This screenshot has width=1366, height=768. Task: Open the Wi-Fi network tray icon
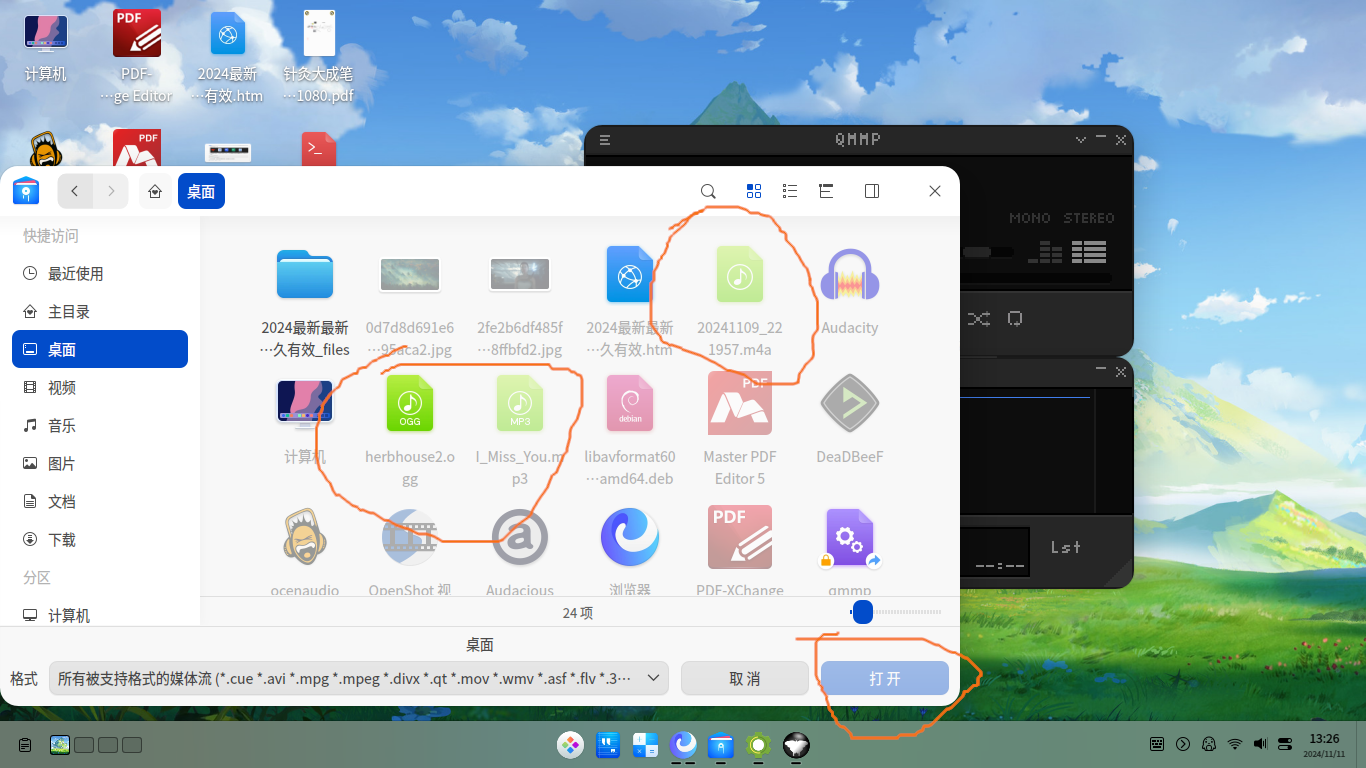click(1235, 744)
